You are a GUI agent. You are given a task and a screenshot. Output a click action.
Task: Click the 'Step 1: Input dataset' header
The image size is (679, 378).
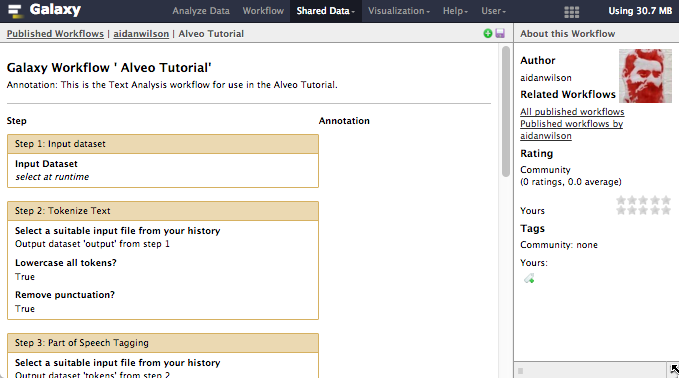[x=163, y=144]
